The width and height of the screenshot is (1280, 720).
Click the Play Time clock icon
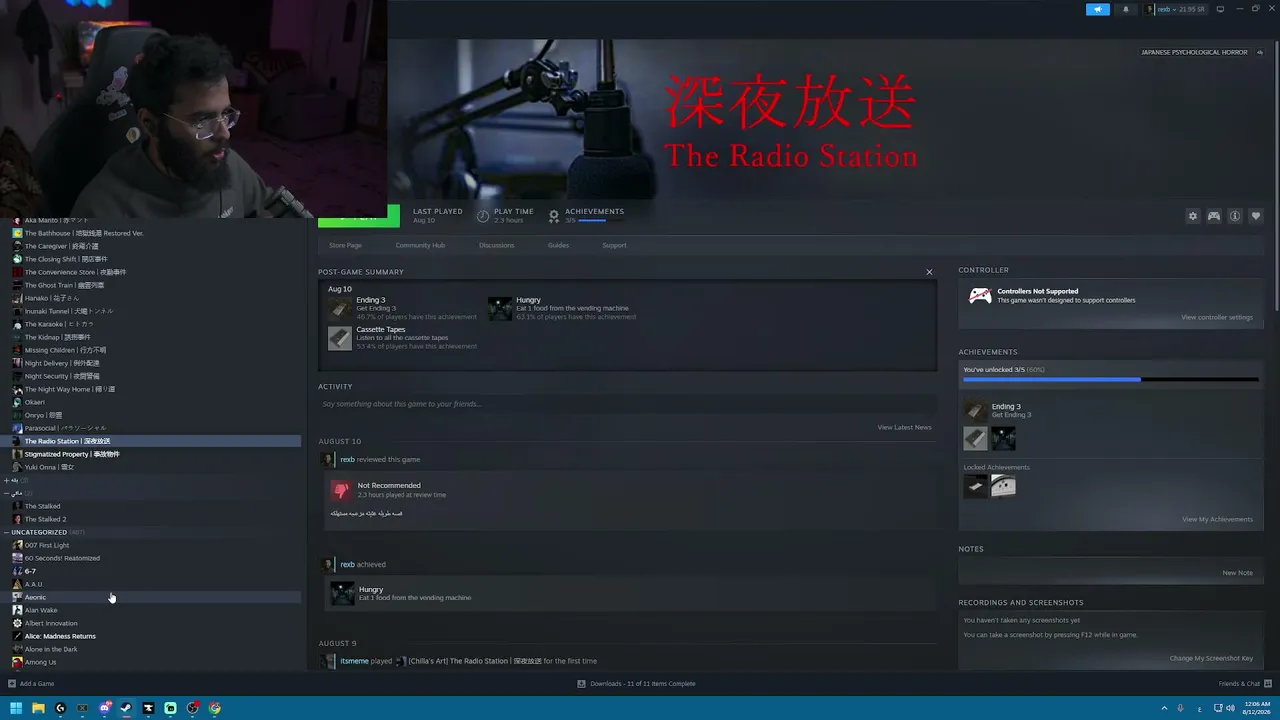[x=483, y=216]
